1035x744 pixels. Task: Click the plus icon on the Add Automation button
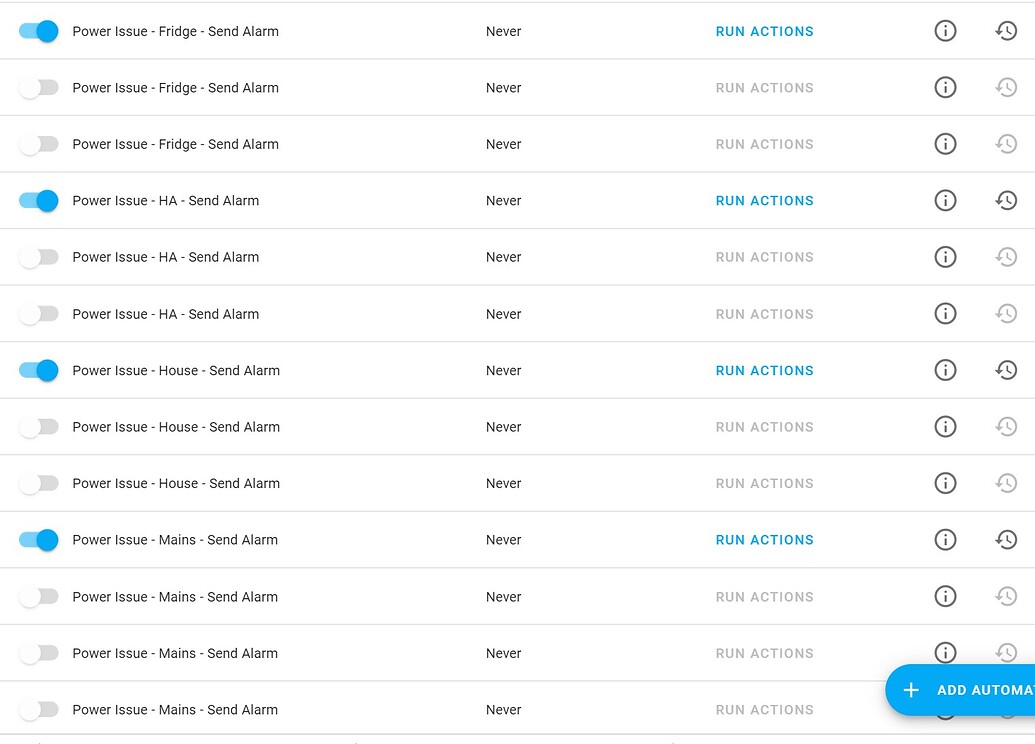tap(911, 690)
